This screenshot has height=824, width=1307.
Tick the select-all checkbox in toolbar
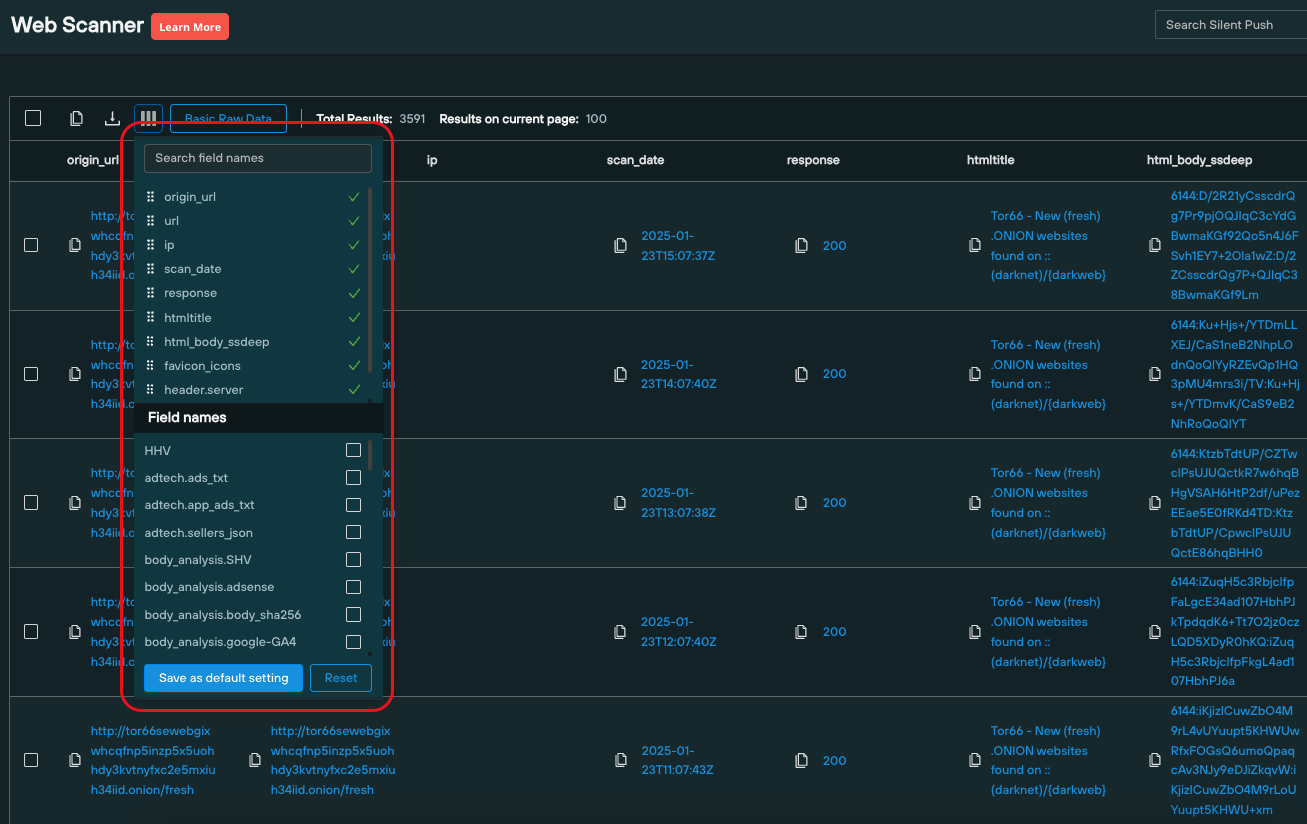point(33,118)
